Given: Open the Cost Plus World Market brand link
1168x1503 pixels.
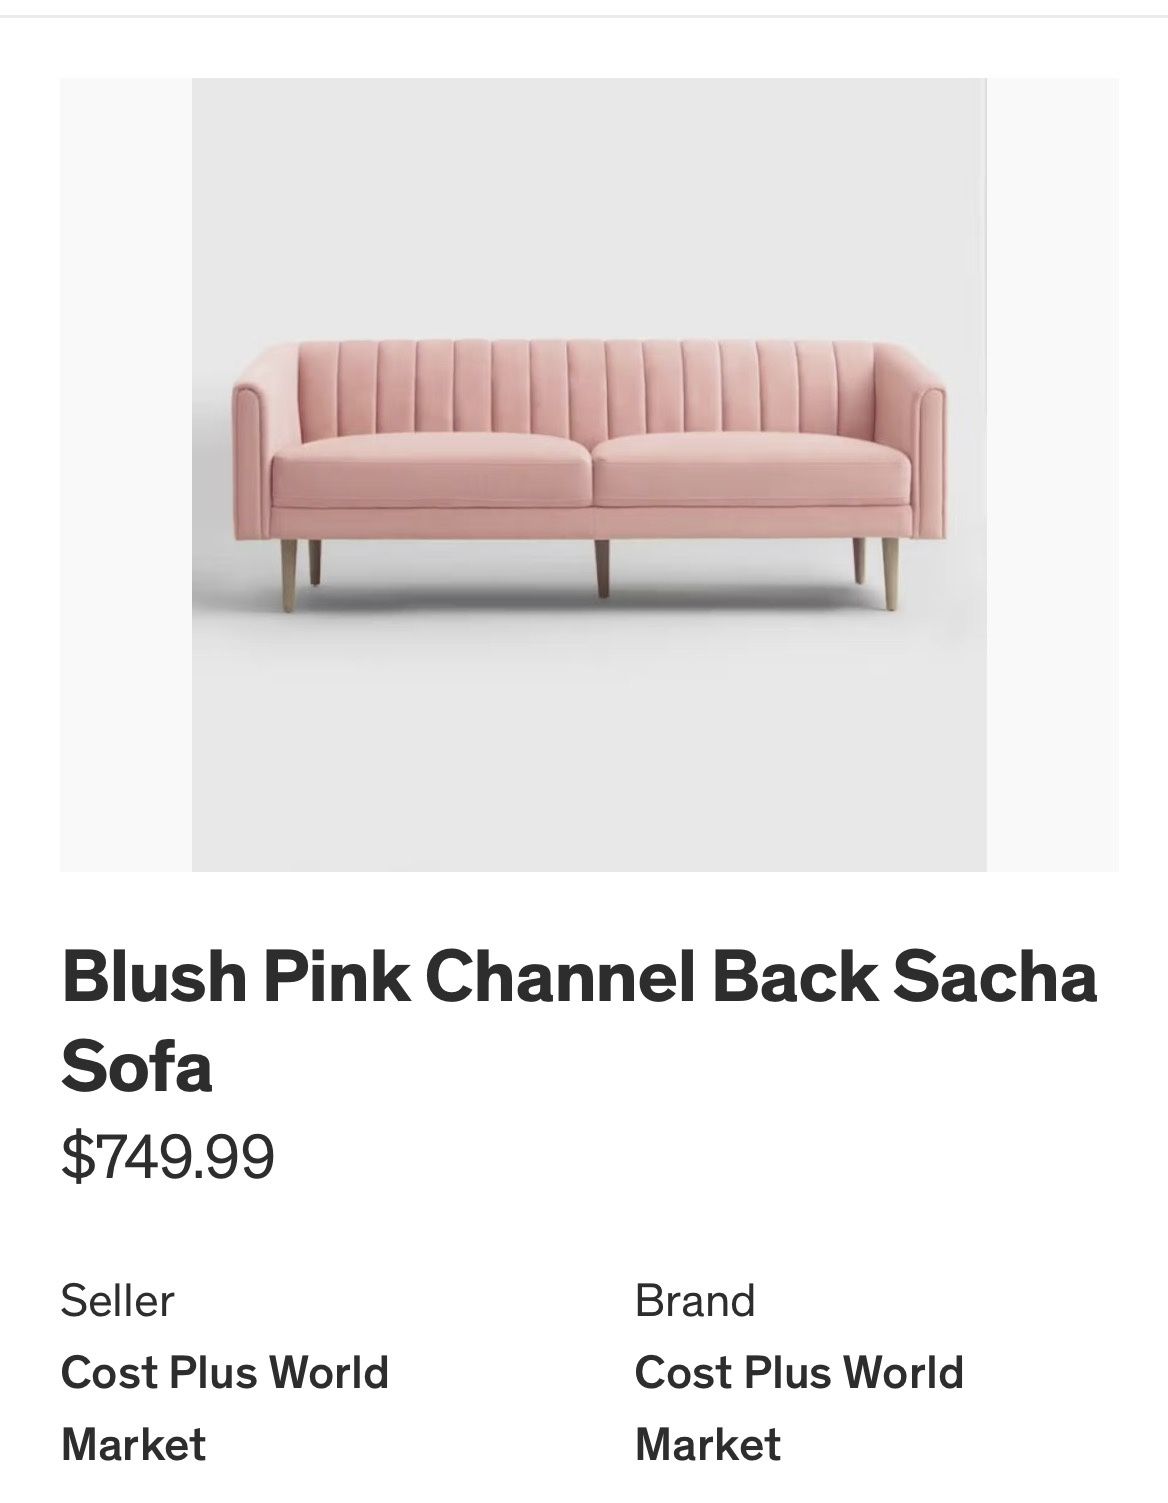Looking at the screenshot, I should (798, 1372).
